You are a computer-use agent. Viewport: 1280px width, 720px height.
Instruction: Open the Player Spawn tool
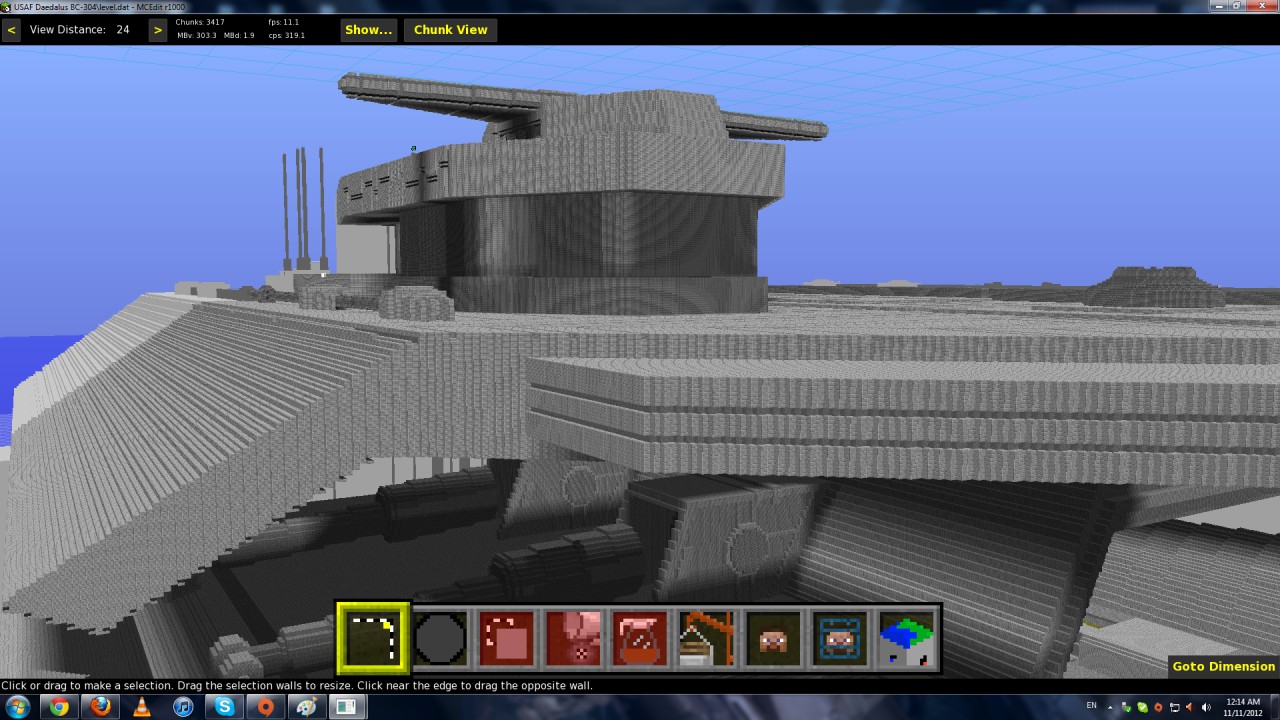(838, 637)
